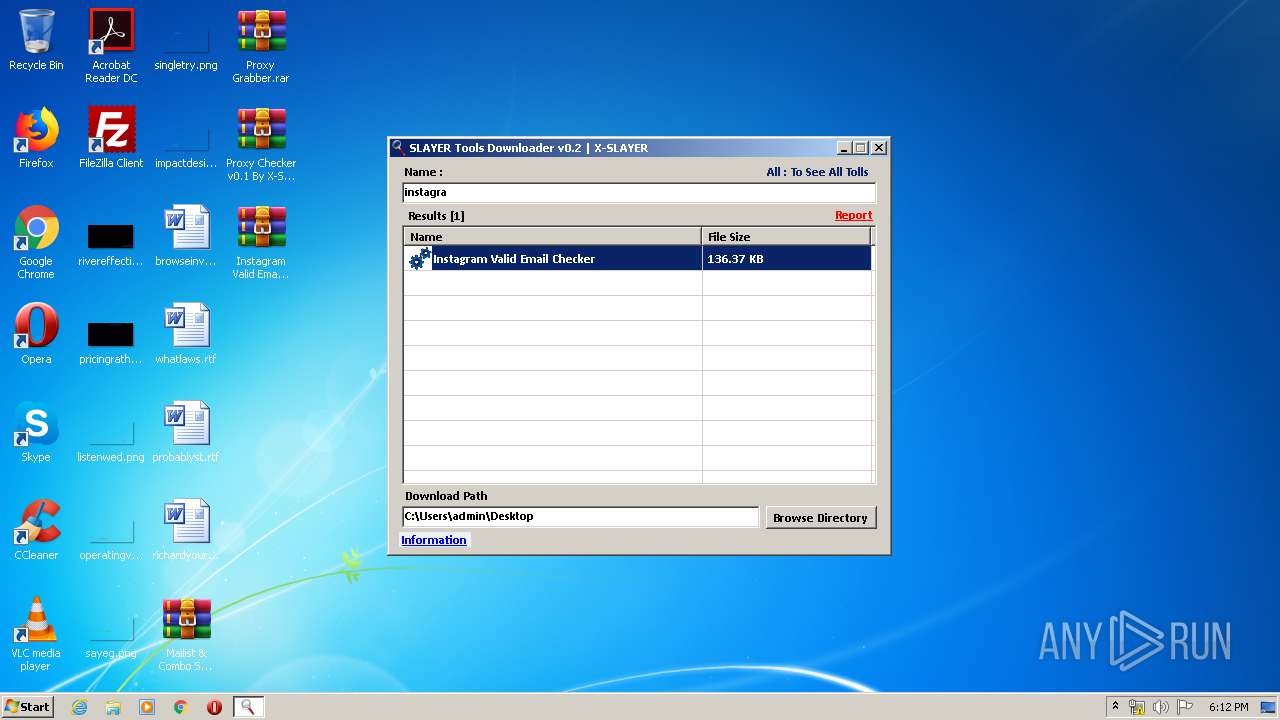Click 'All : To See All Tolls' hint text

tap(817, 172)
